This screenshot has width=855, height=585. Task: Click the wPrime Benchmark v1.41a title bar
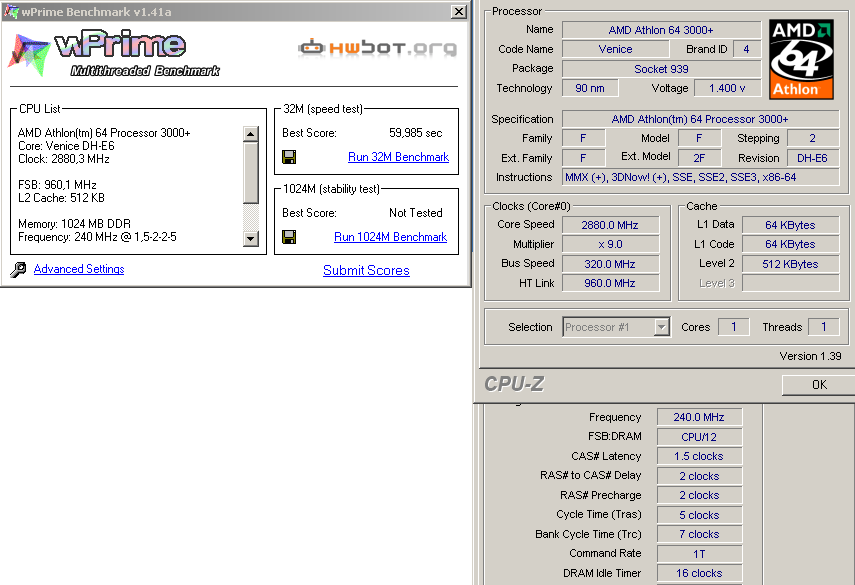[x=234, y=11]
